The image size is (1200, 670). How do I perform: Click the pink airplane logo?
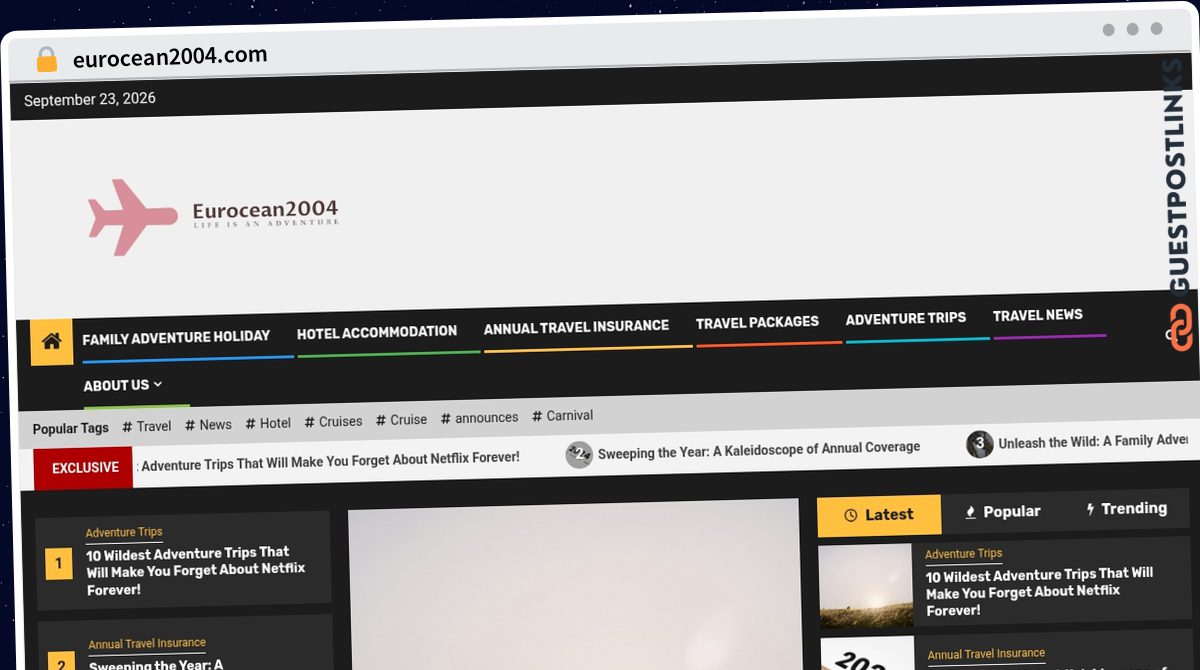coord(132,218)
